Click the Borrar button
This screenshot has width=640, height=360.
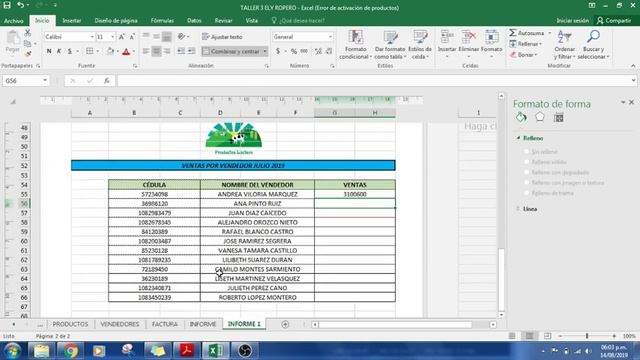click(523, 55)
